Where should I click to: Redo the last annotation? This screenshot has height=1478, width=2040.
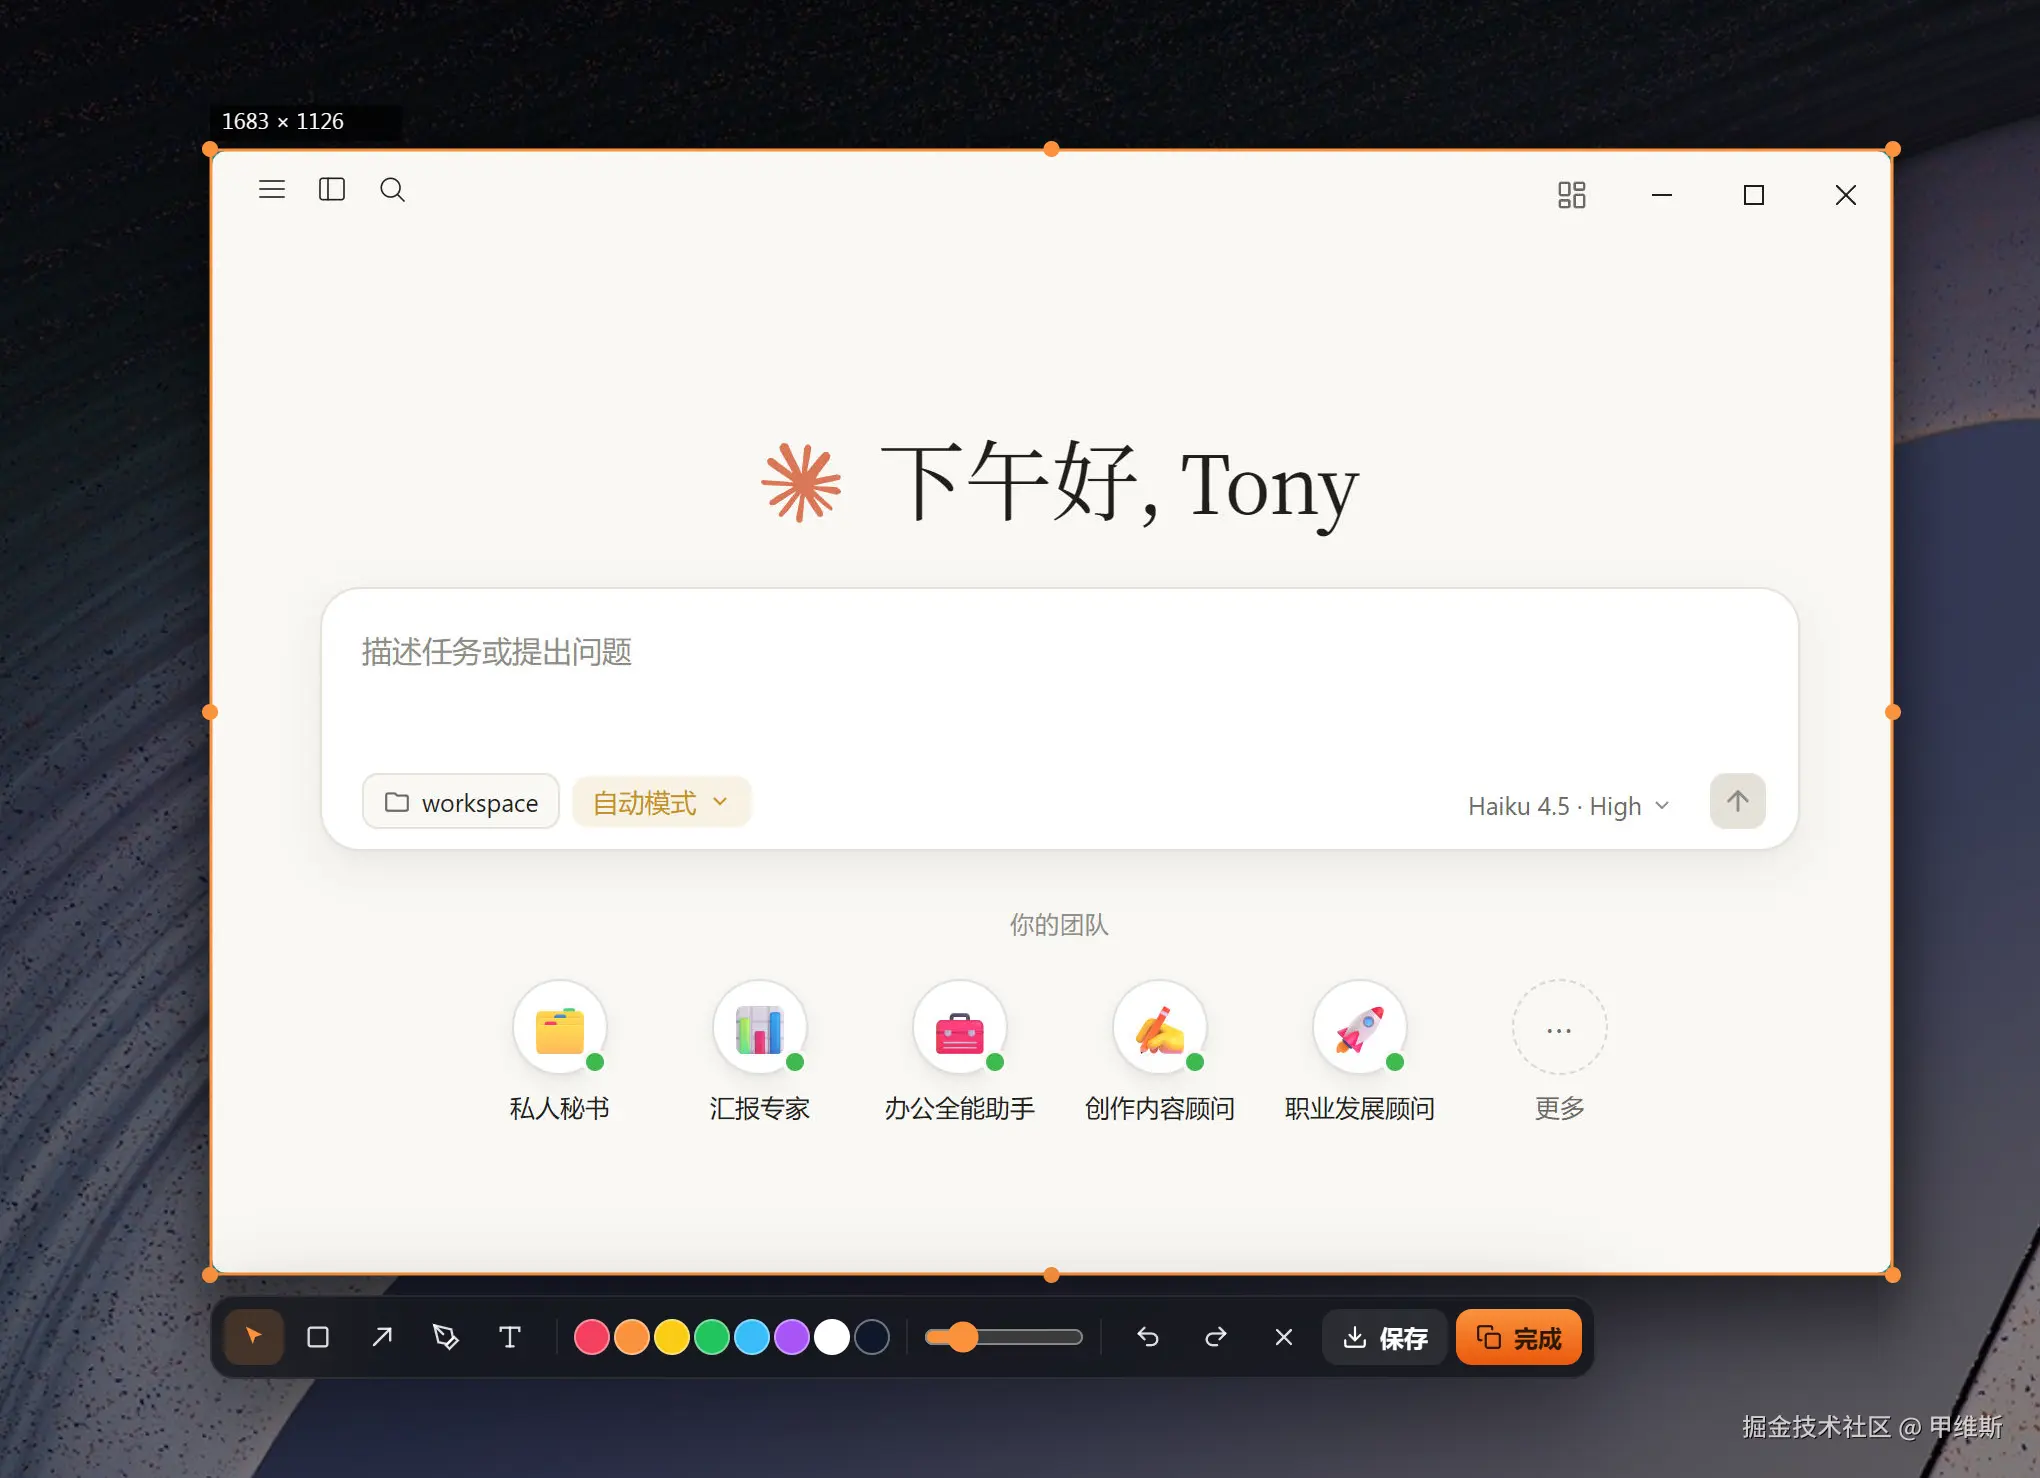click(1216, 1337)
